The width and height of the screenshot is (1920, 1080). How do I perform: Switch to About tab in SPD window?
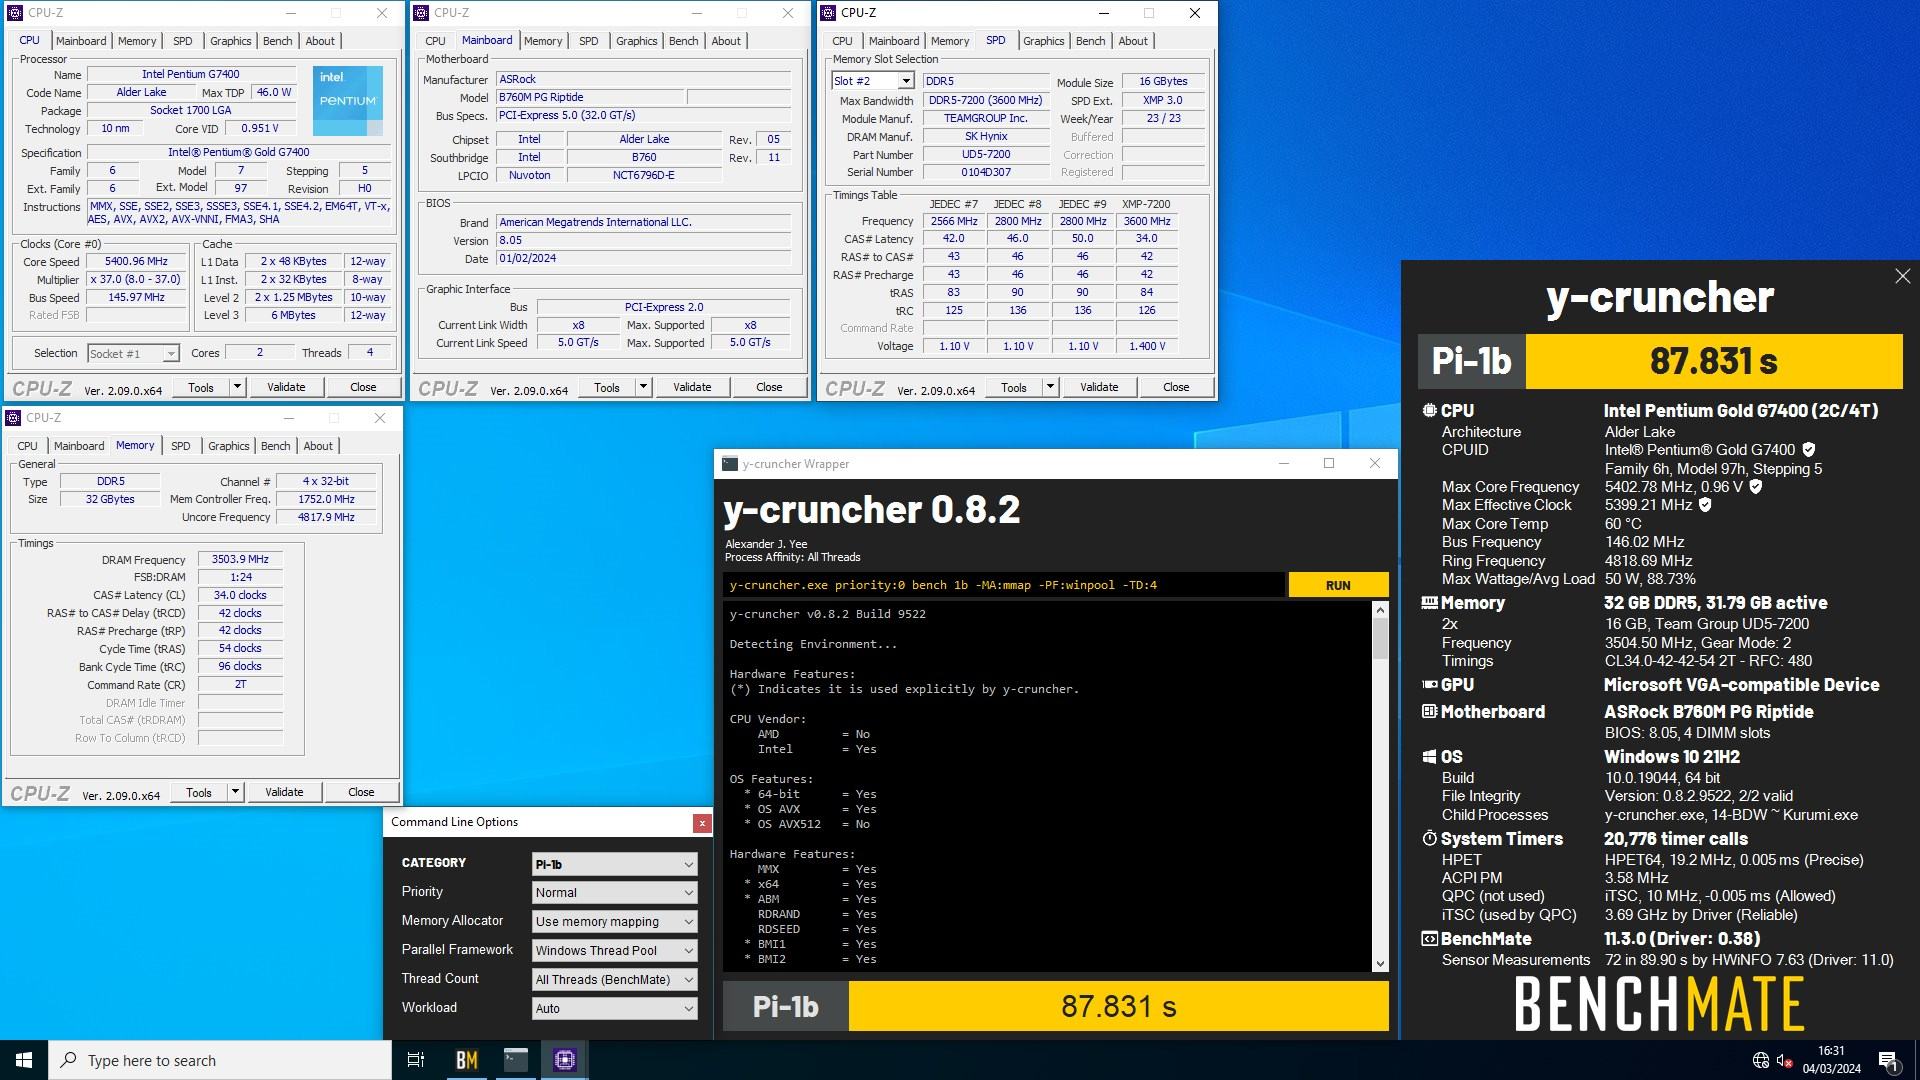pyautogui.click(x=1132, y=41)
